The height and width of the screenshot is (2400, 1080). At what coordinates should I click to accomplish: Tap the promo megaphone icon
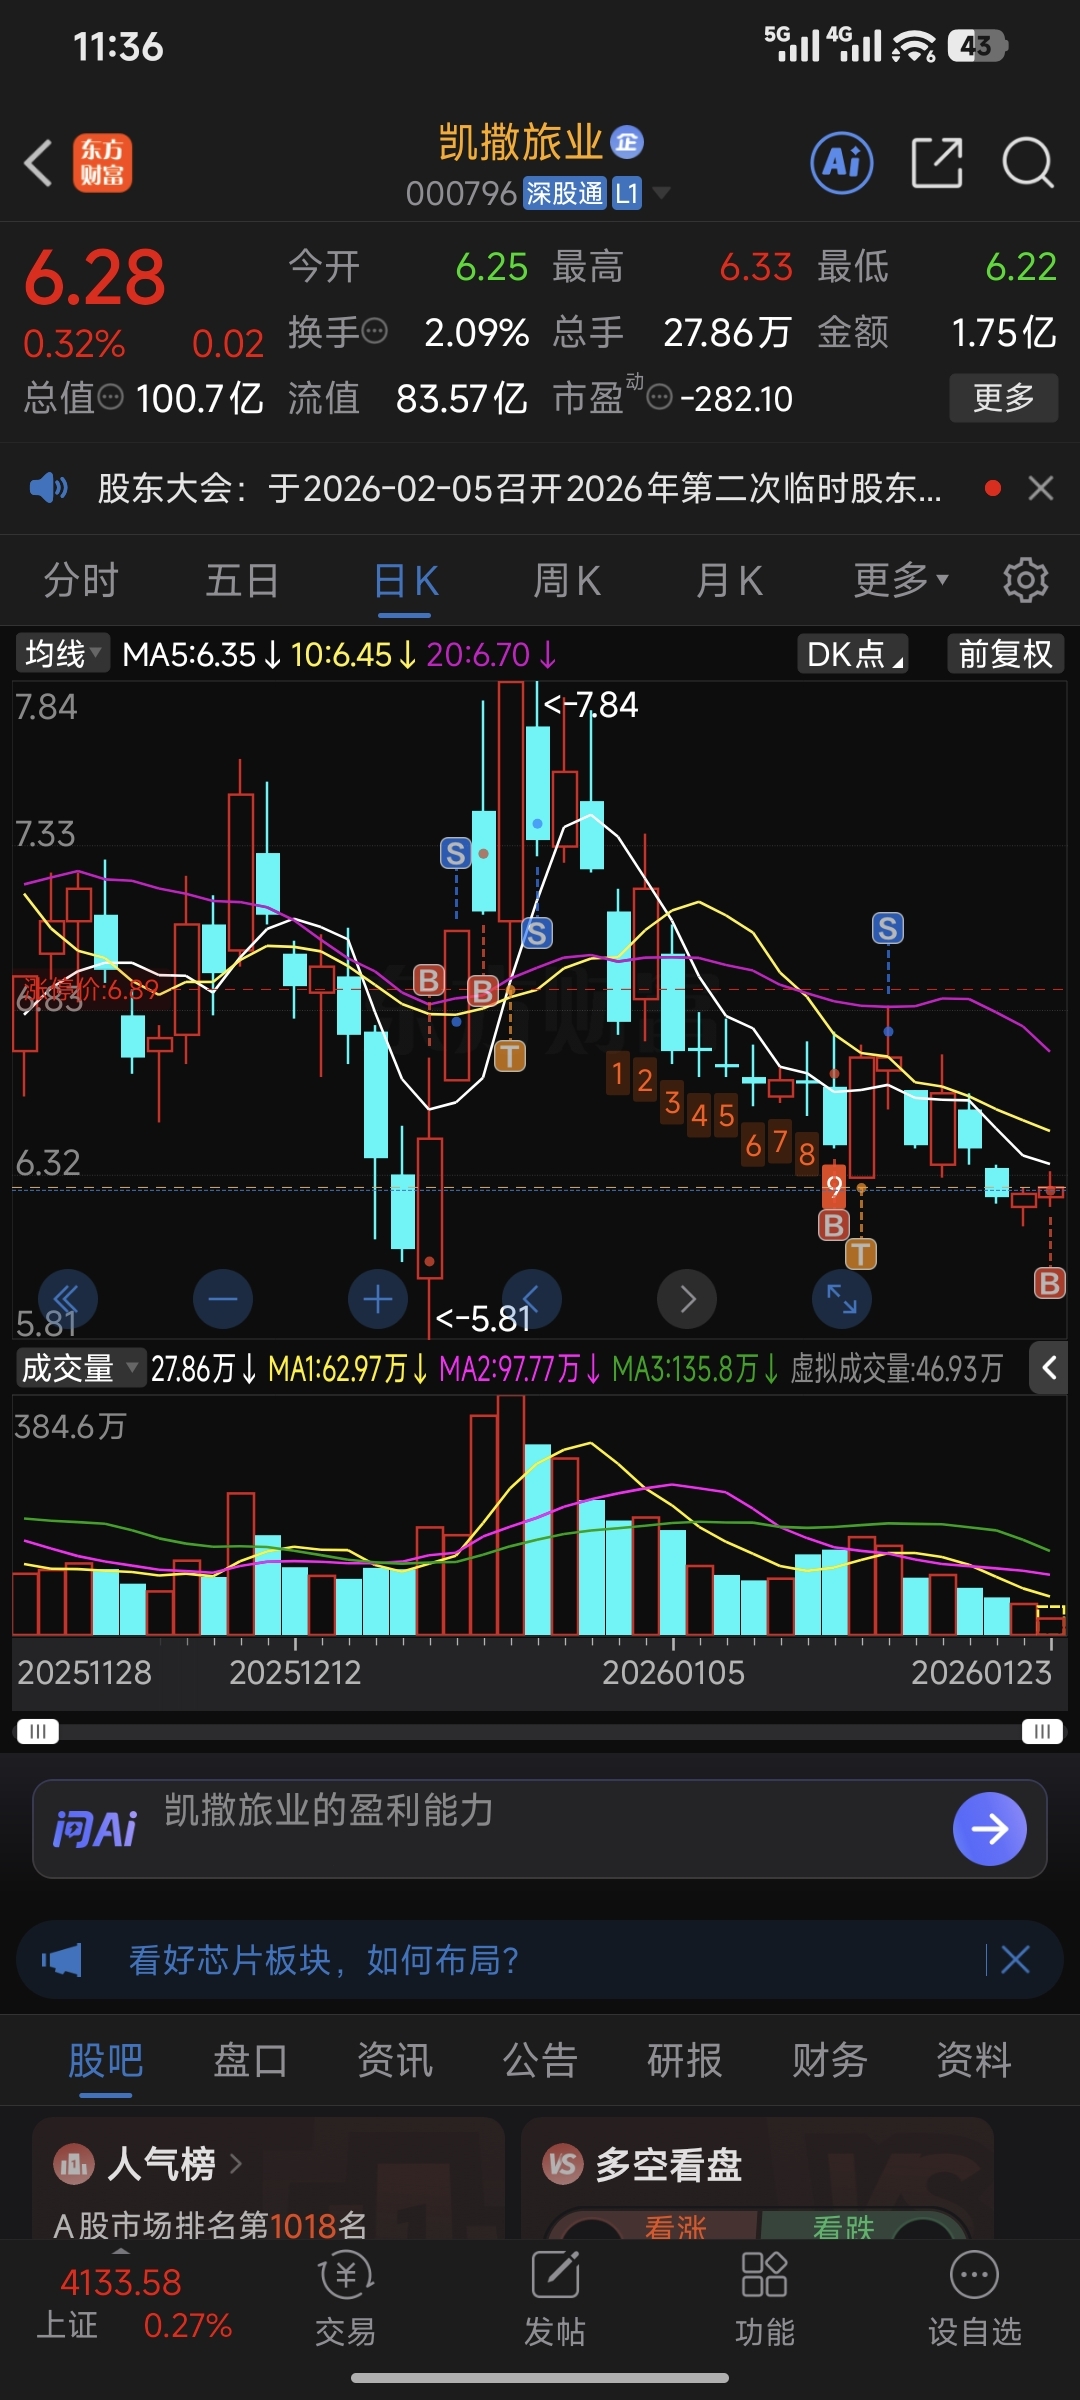click(x=62, y=1959)
